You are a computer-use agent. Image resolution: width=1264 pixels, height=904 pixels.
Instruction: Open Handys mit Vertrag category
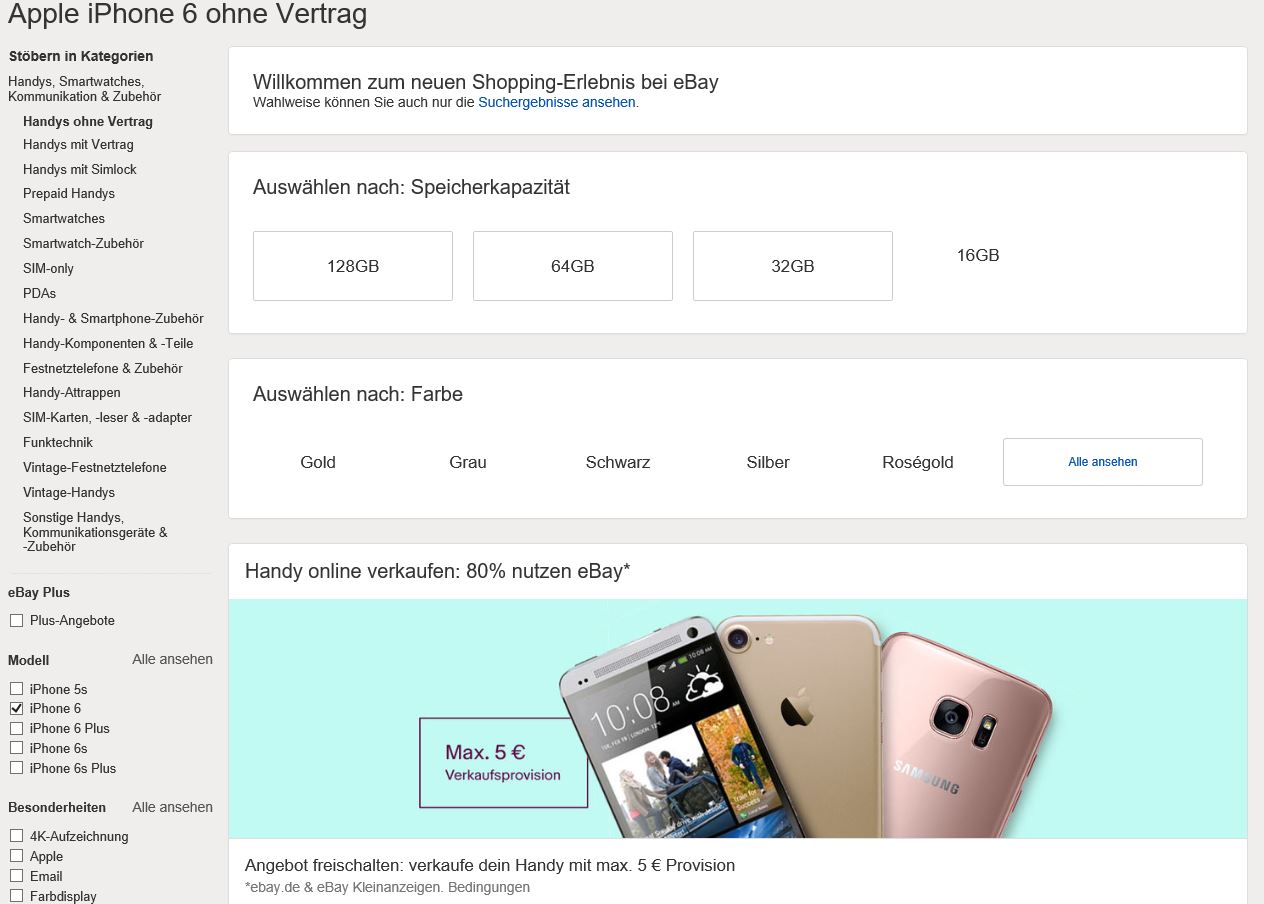tap(78, 145)
